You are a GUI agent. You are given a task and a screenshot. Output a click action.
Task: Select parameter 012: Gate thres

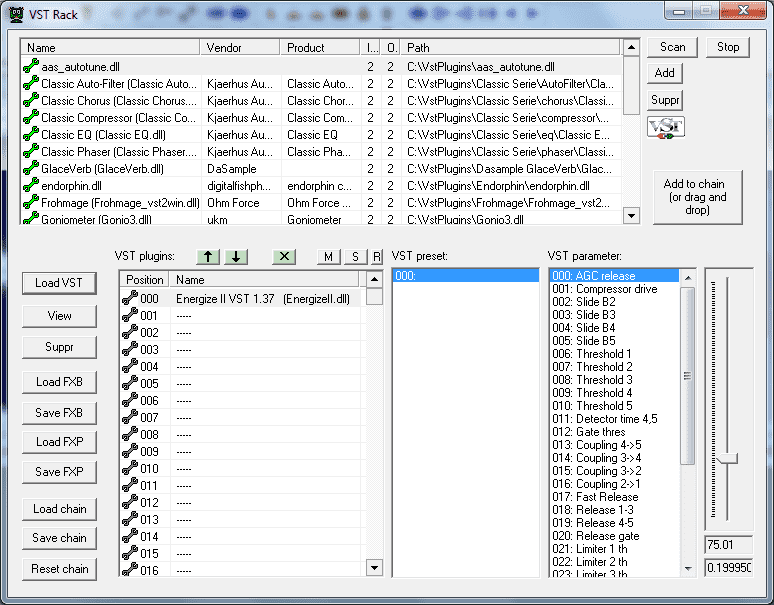pyautogui.click(x=615, y=432)
